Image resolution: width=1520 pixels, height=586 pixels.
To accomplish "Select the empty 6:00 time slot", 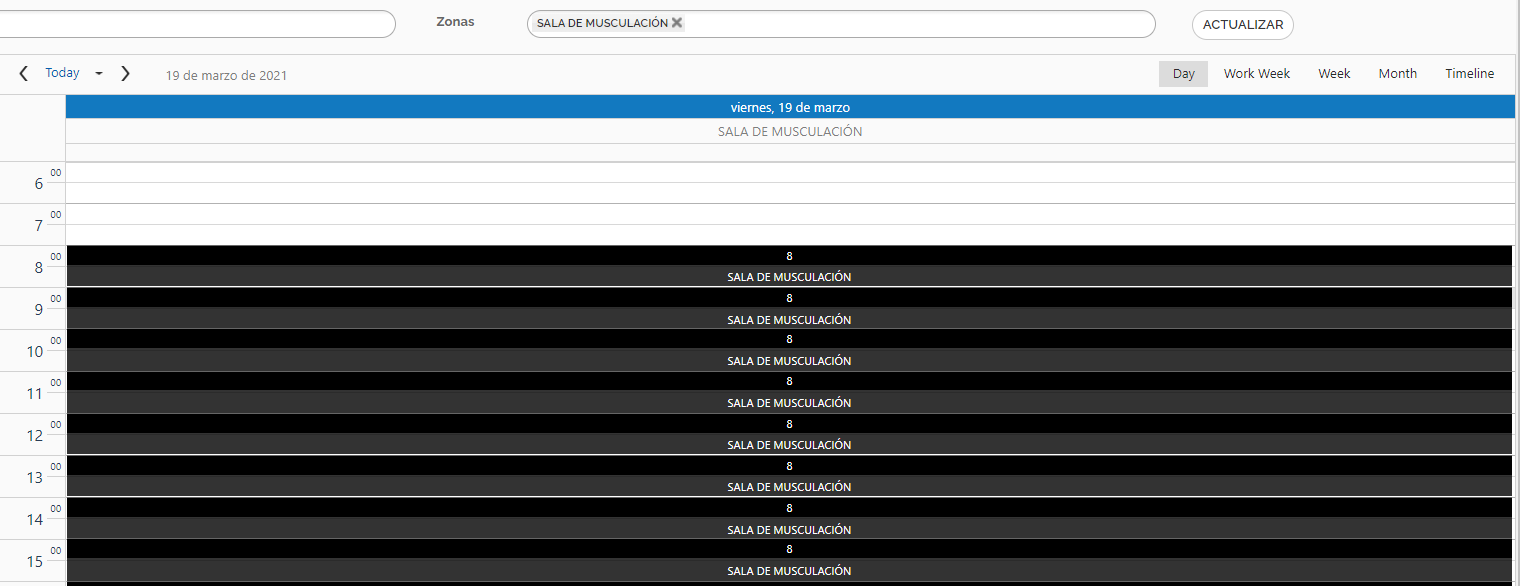I will tap(790, 173).
